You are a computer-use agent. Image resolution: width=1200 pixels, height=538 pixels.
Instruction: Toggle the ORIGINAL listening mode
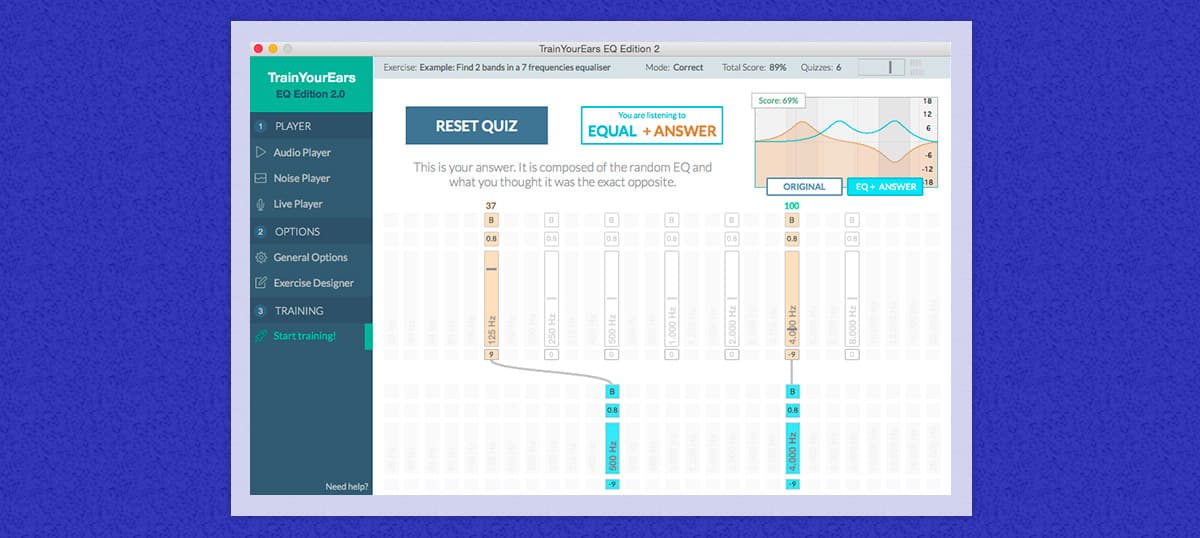[x=805, y=187]
